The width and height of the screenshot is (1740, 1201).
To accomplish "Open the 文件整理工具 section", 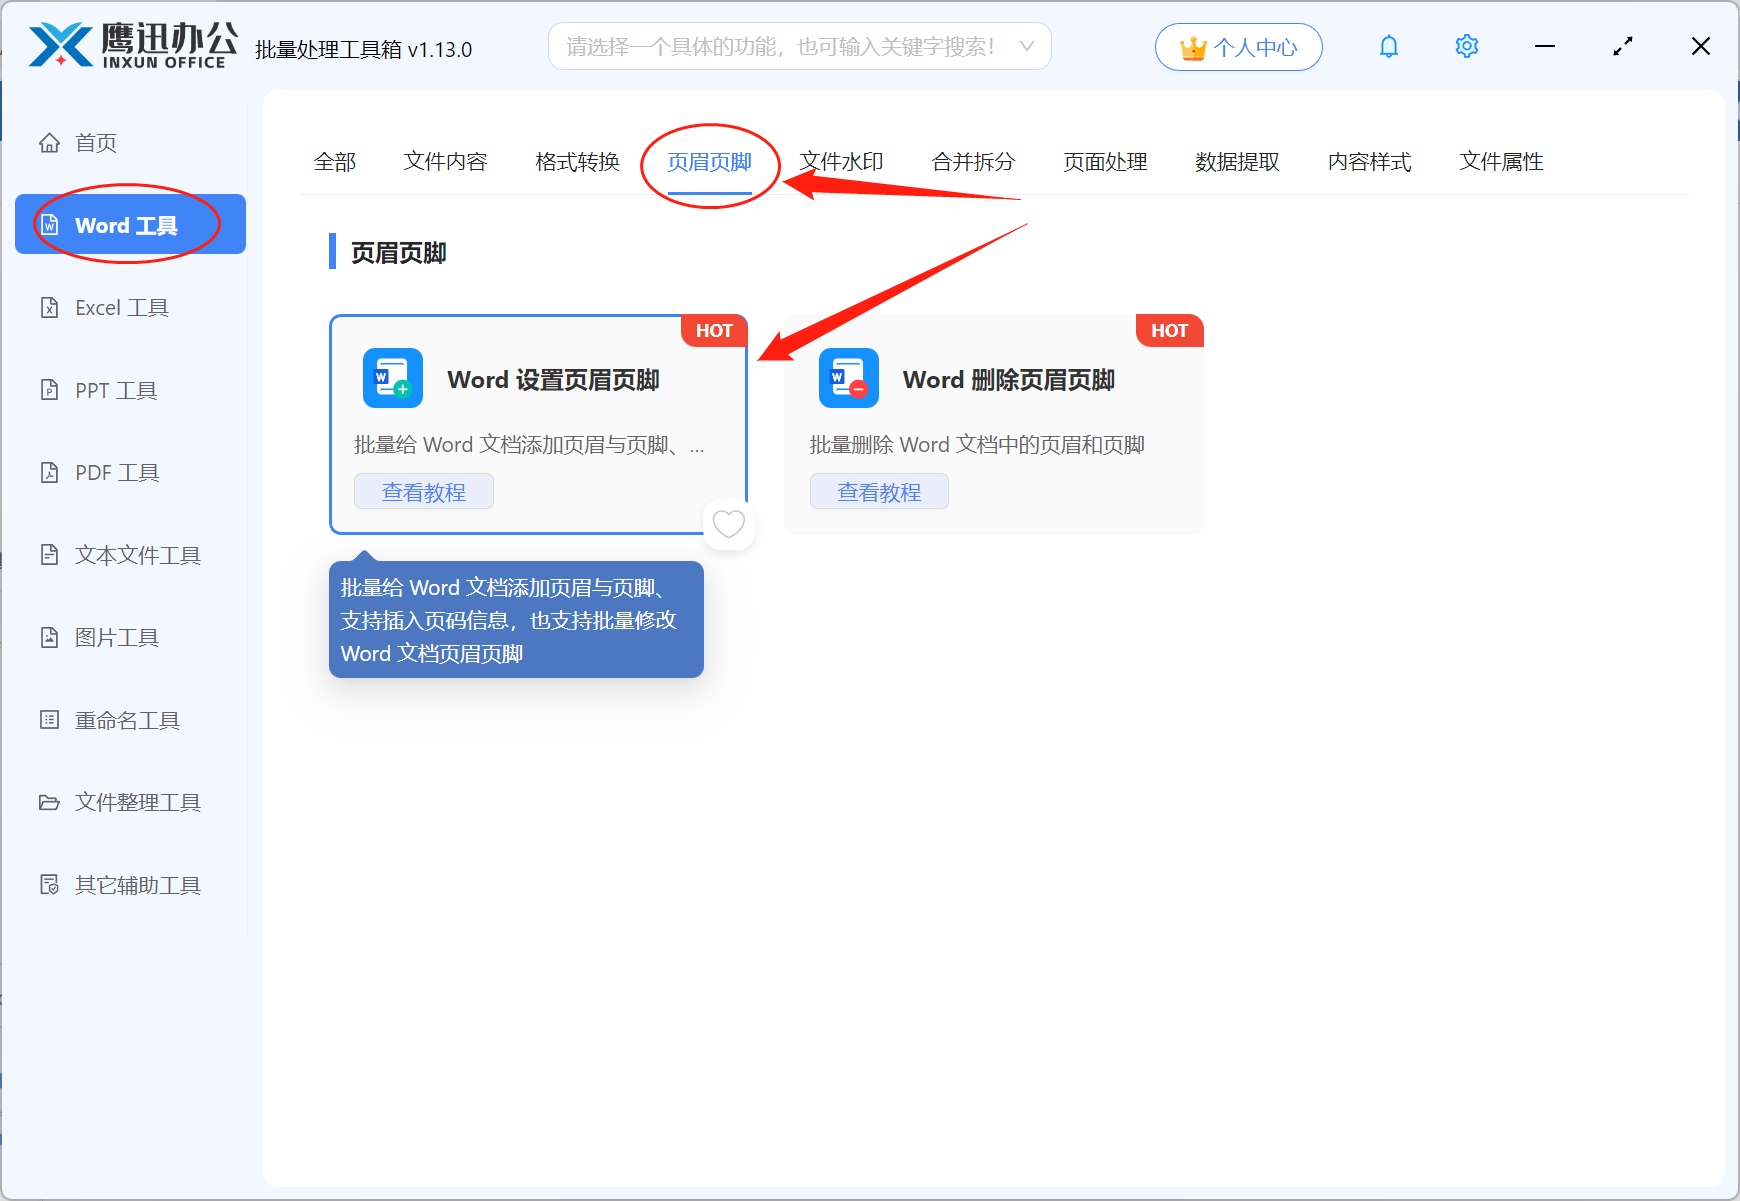I will pos(136,802).
